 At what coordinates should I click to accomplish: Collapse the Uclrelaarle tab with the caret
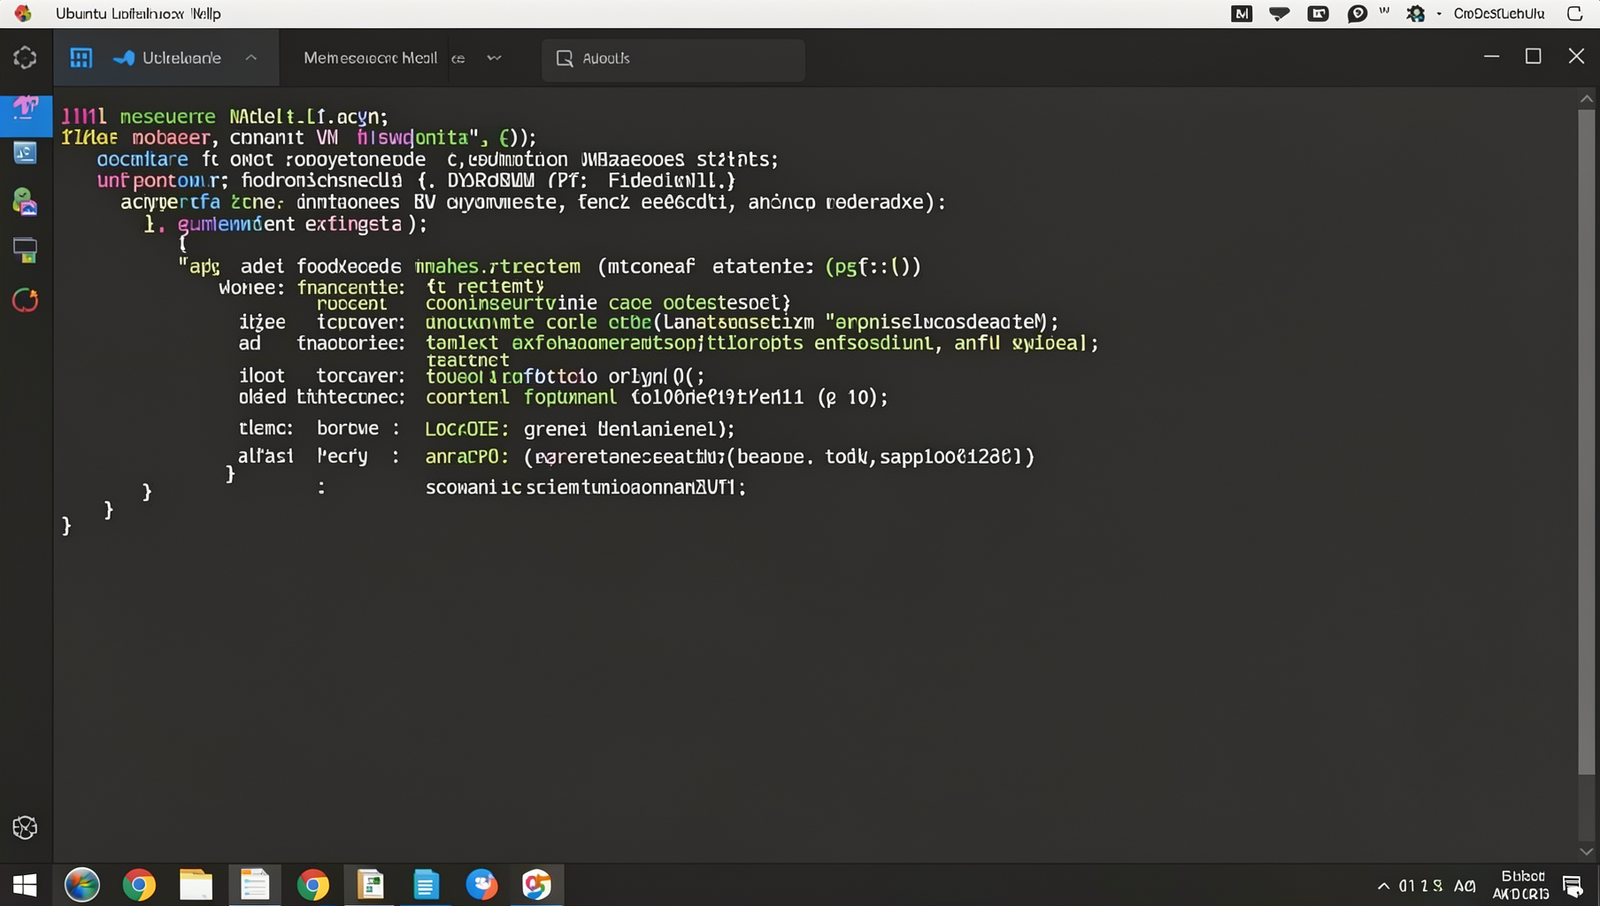[x=251, y=58]
